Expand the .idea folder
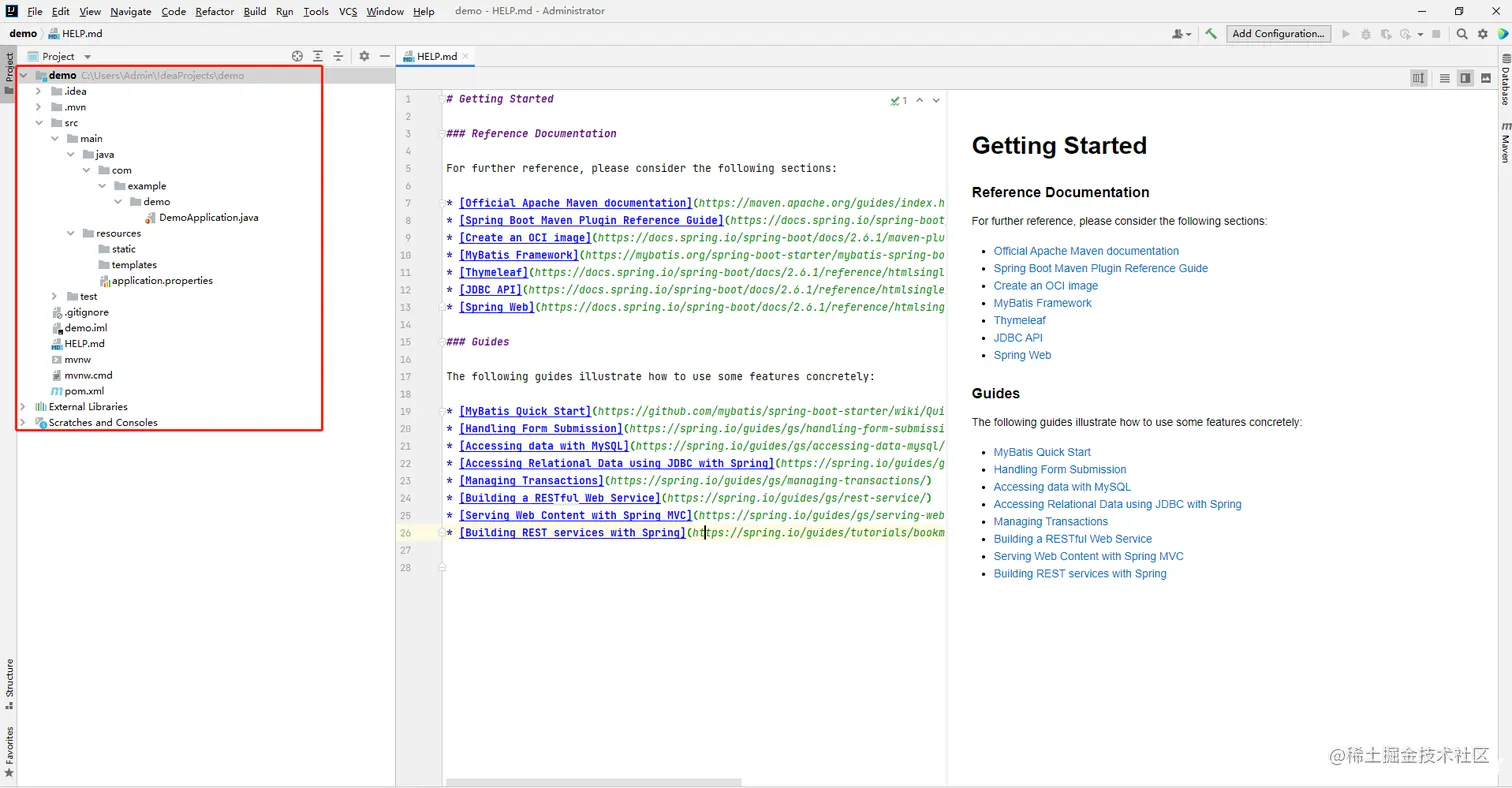1512x788 pixels. pos(39,91)
